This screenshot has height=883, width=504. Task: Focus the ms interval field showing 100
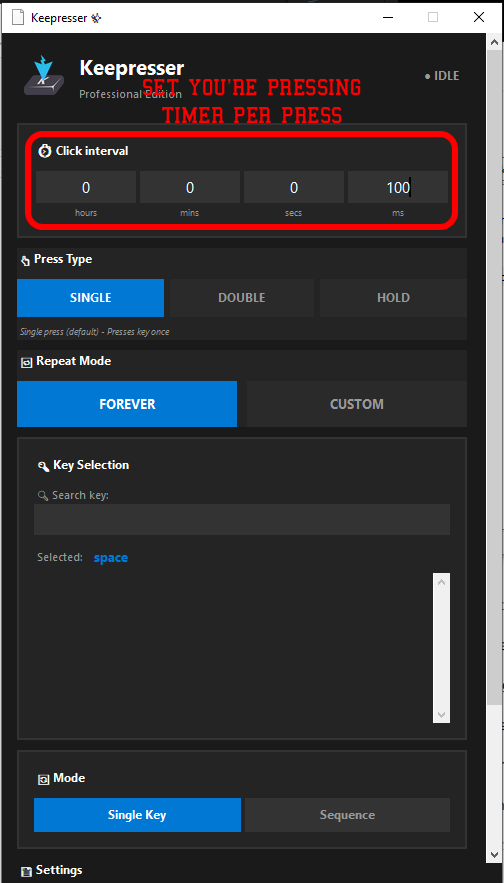pyautogui.click(x=398, y=188)
